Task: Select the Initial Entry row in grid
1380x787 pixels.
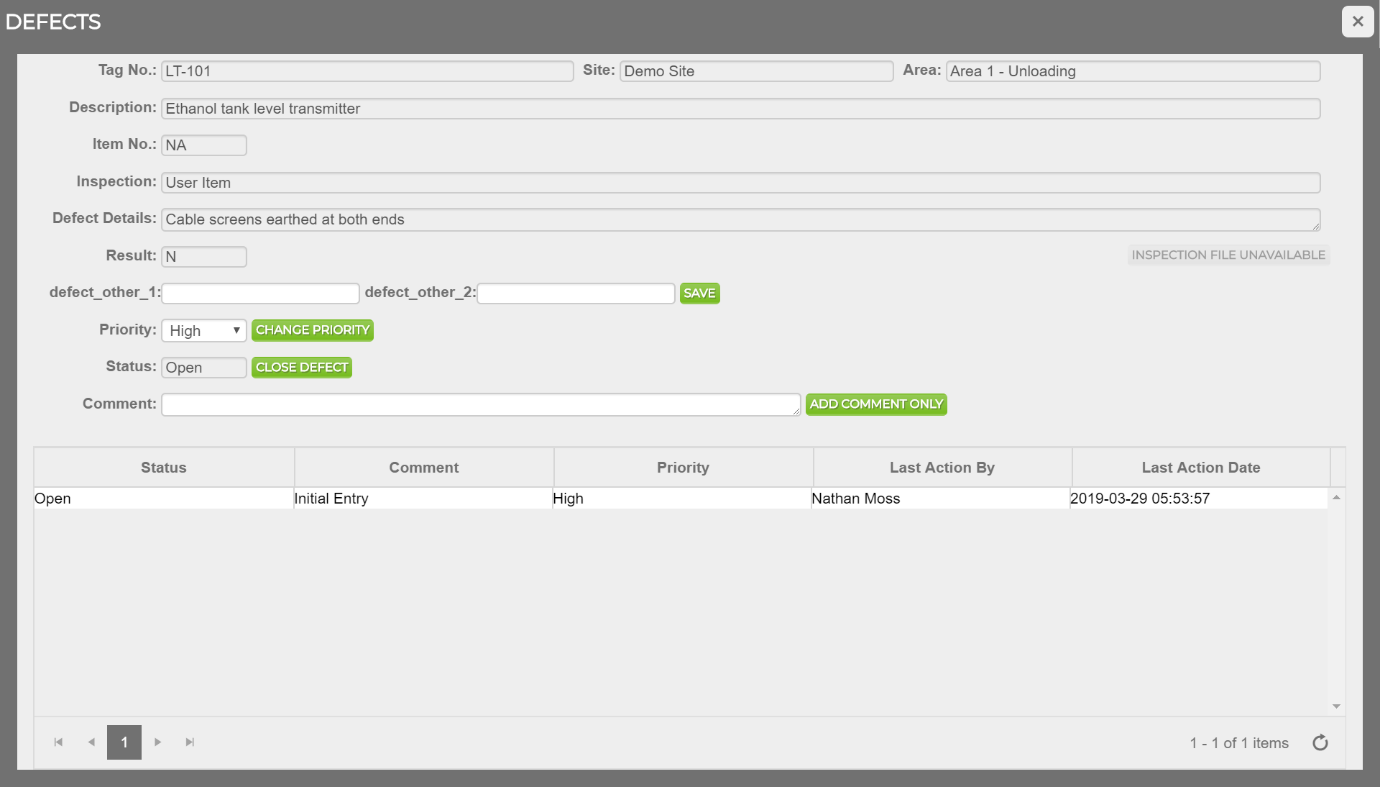Action: (423, 499)
